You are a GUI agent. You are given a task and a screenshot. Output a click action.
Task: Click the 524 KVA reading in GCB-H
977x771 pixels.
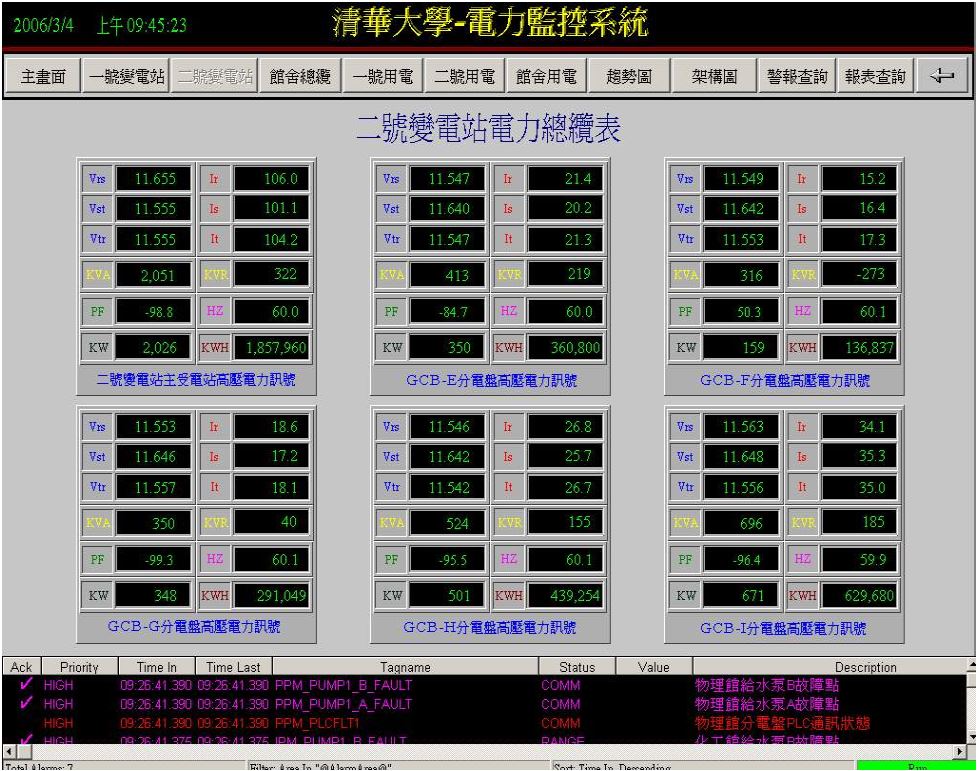click(x=447, y=522)
